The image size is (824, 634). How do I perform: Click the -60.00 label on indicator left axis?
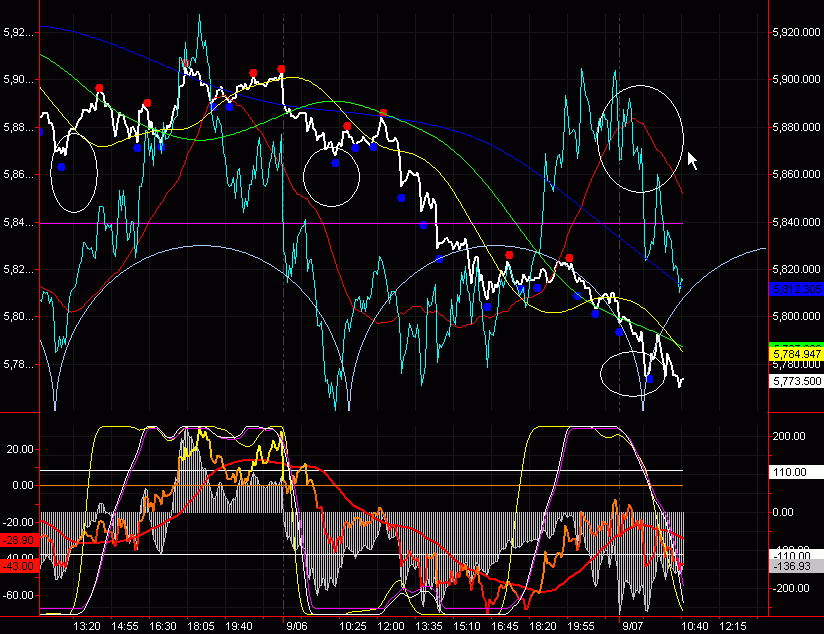[18, 595]
